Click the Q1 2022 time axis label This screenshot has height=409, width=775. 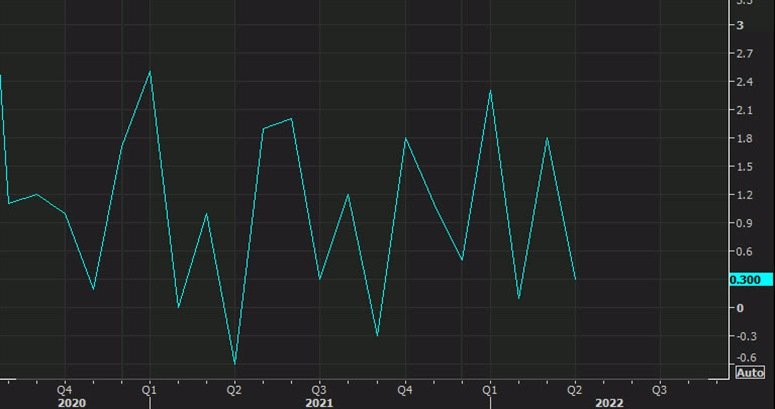click(490, 390)
